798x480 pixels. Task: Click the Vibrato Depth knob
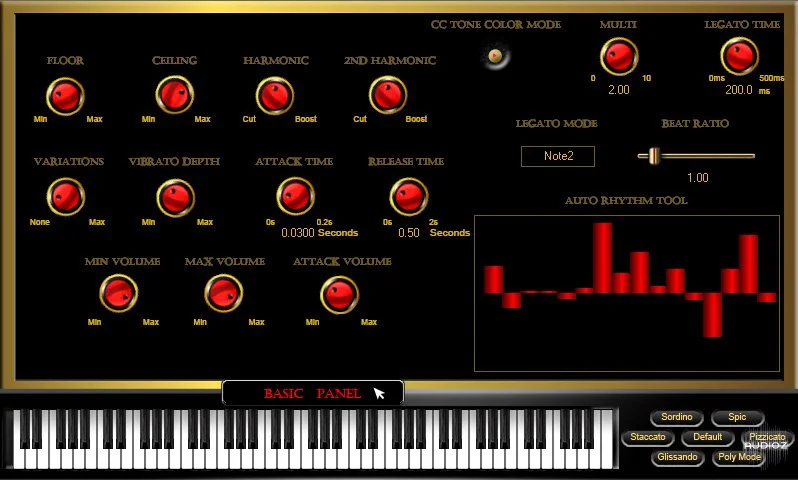[176, 198]
